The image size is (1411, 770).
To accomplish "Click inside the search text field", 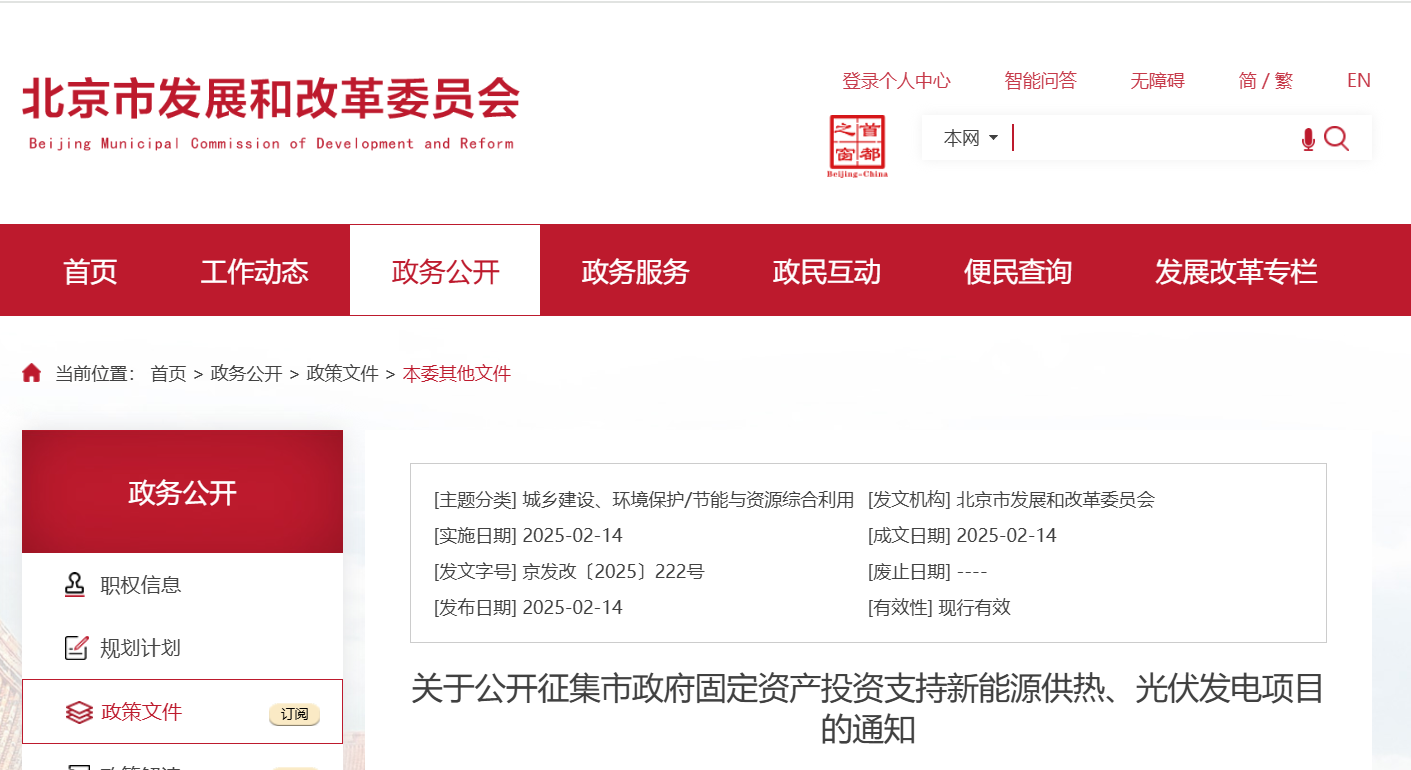I will (1150, 138).
